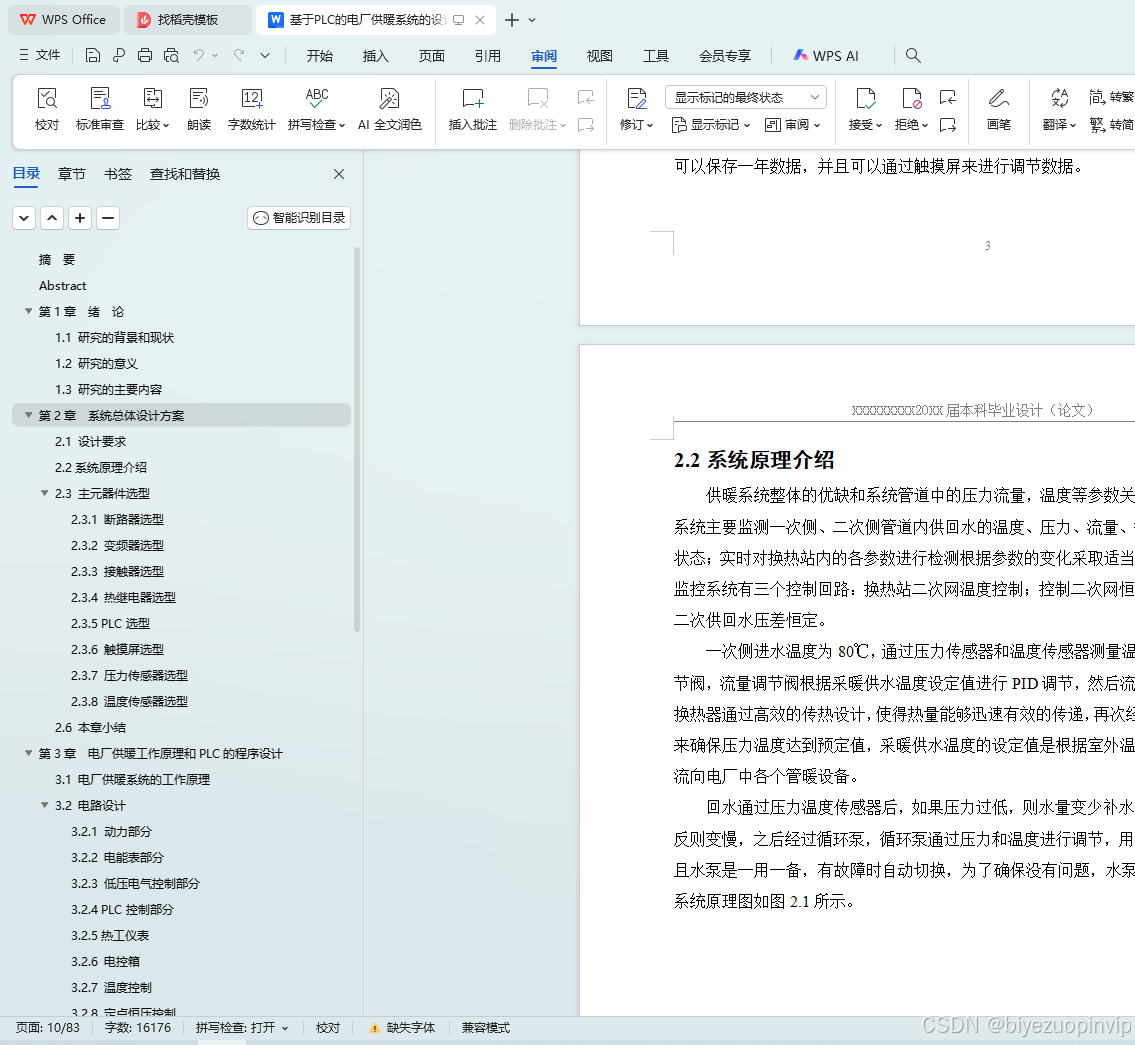Launch 标准审查 standards review
1135x1045 pixels.
(100, 109)
